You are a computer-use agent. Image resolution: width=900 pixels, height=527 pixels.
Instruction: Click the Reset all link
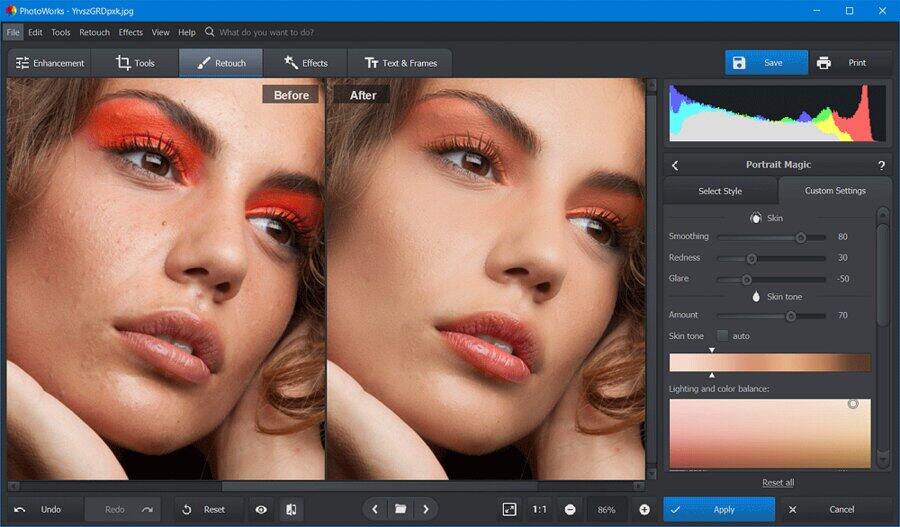click(x=777, y=483)
